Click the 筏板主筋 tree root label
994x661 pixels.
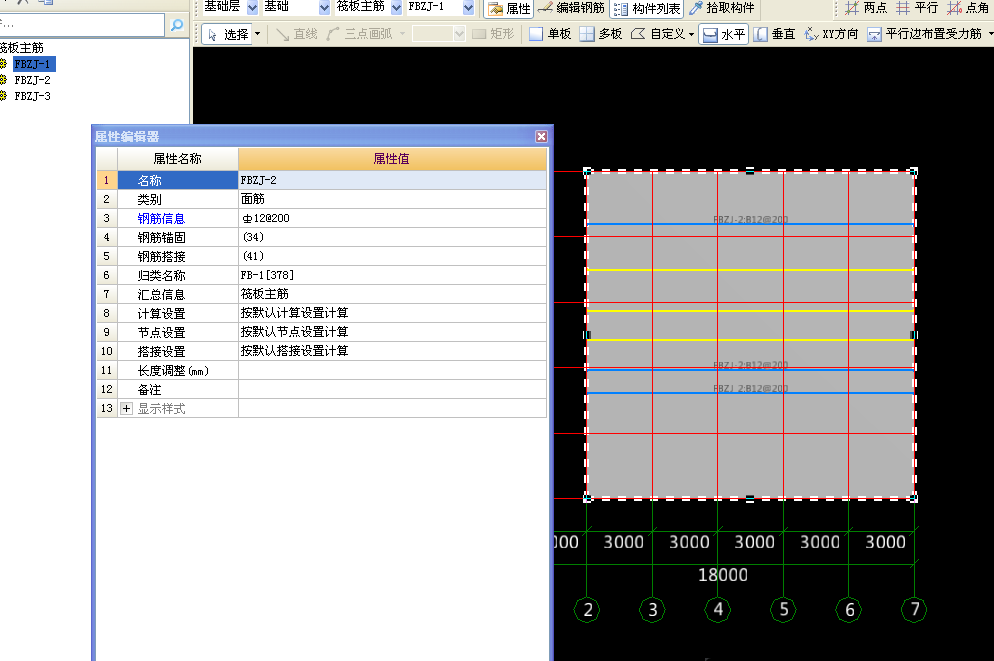pyautogui.click(x=22, y=48)
